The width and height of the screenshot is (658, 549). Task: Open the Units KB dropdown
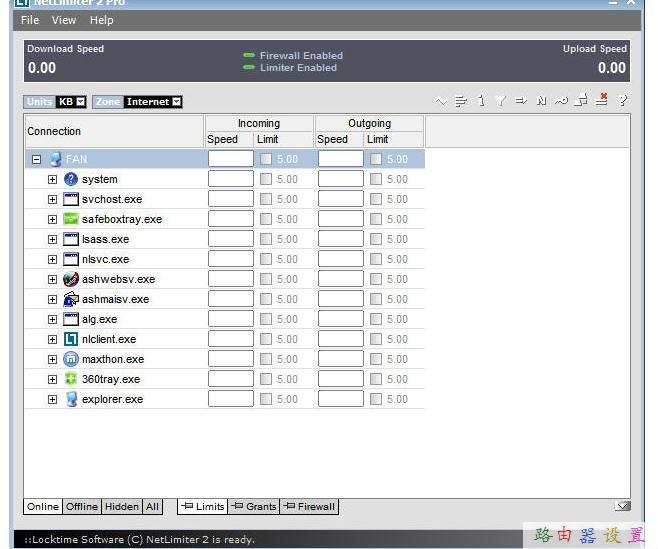coord(72,102)
